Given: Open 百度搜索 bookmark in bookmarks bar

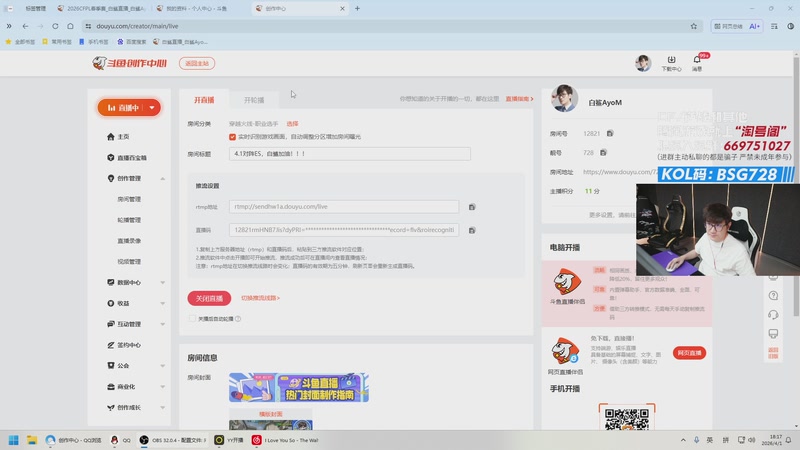Looking at the screenshot, I should pos(132,42).
